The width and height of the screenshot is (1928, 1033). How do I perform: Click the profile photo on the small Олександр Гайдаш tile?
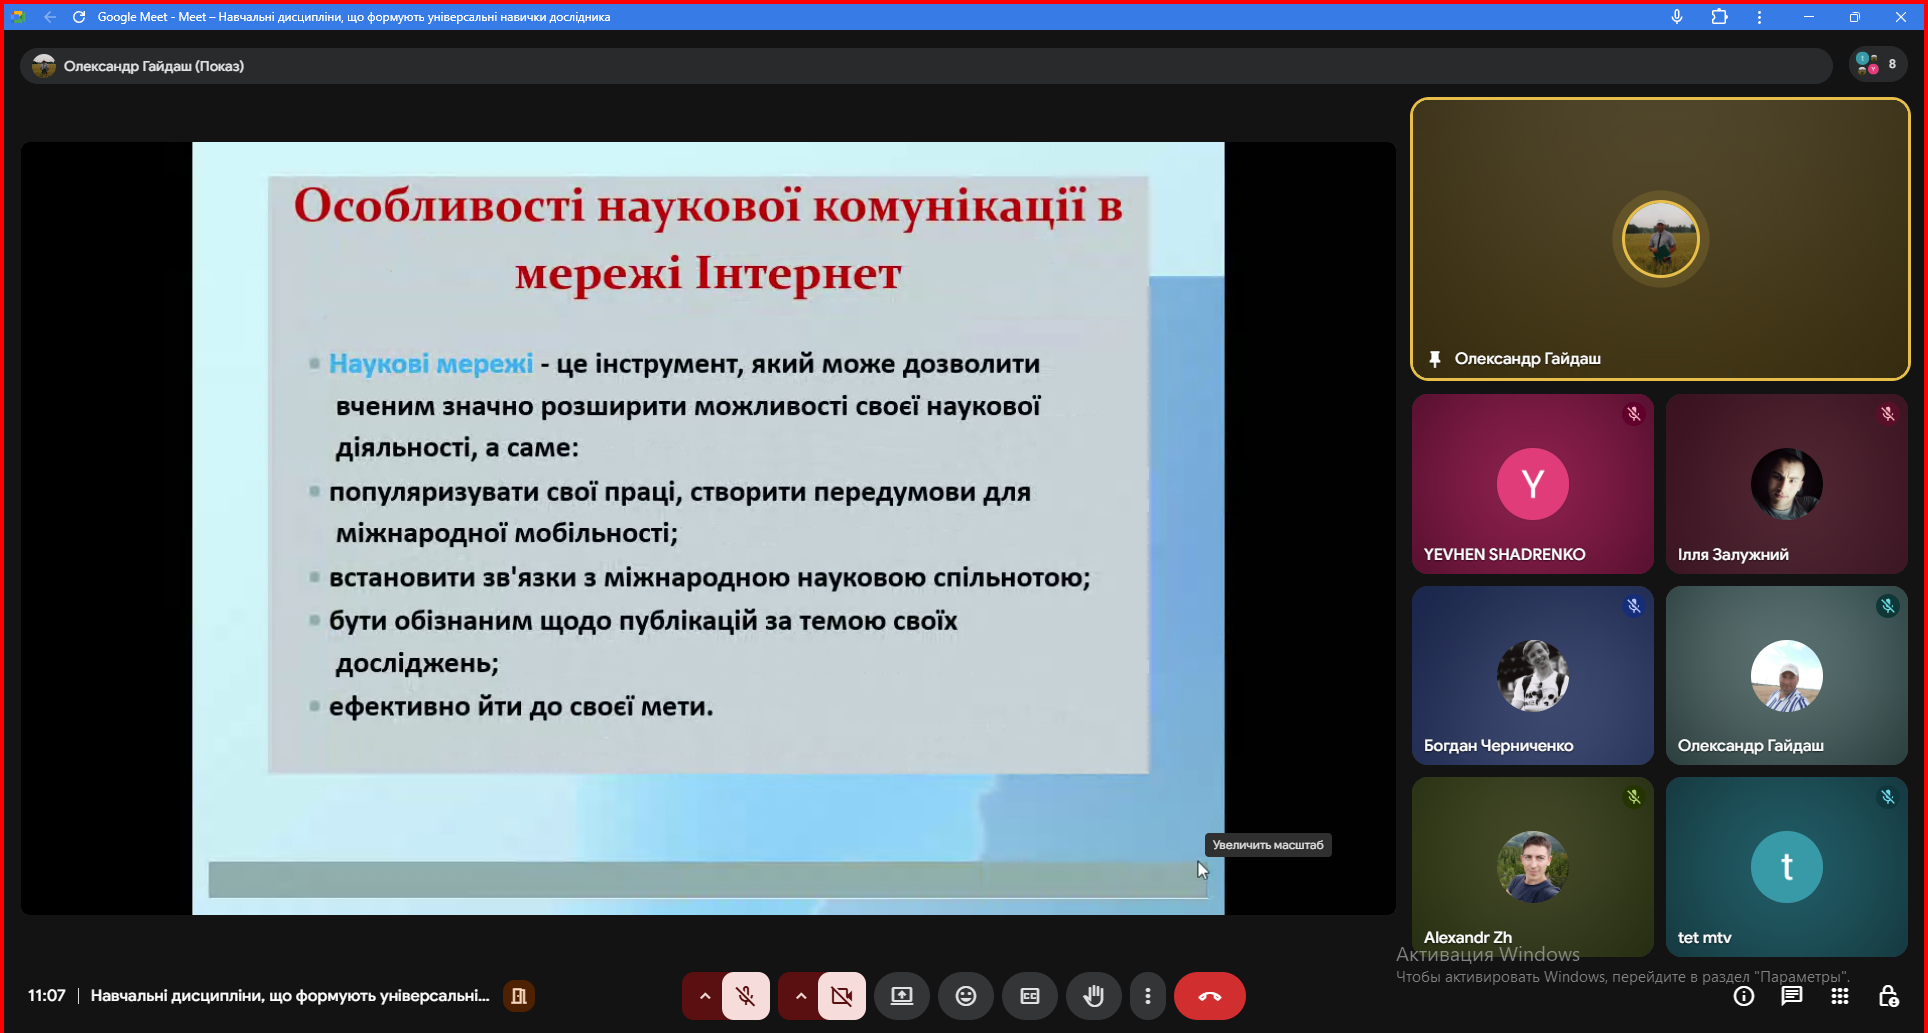(x=1787, y=676)
